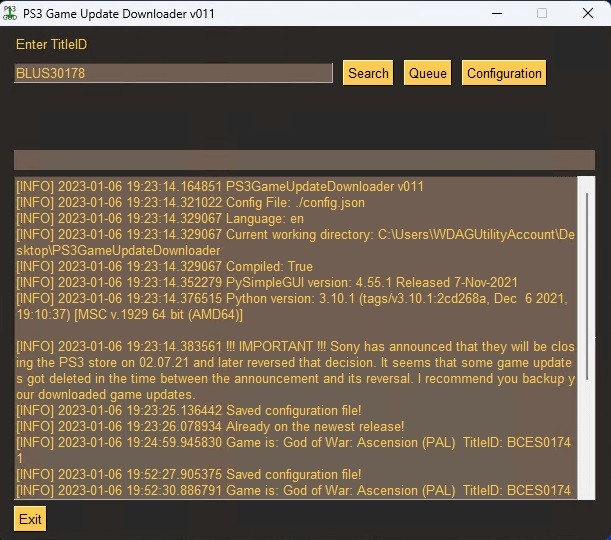Click log line 'Saved configuration file!' at 19:52:27
This screenshot has height=540, width=611.
click(189, 474)
